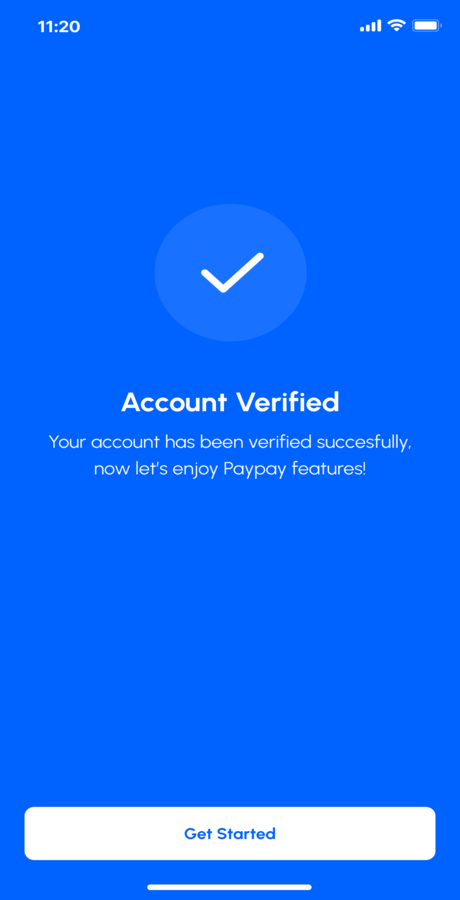Select the Account Verified heading
460x900 pixels.
[x=230, y=402]
